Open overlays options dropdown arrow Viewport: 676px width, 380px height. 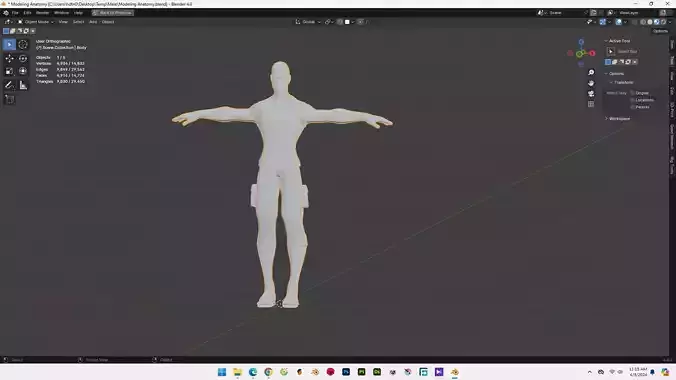pyautogui.click(x=625, y=22)
